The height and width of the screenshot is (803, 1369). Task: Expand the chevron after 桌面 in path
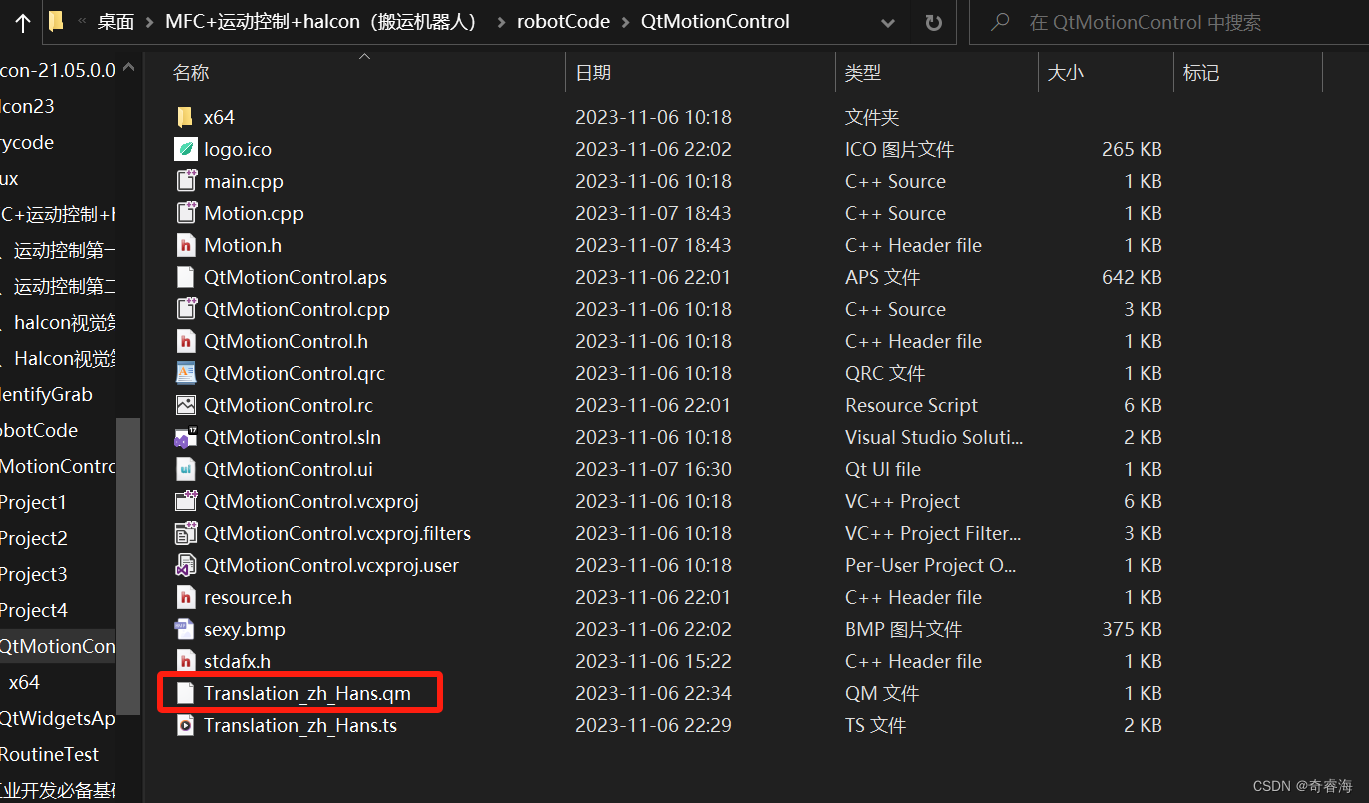(x=150, y=22)
